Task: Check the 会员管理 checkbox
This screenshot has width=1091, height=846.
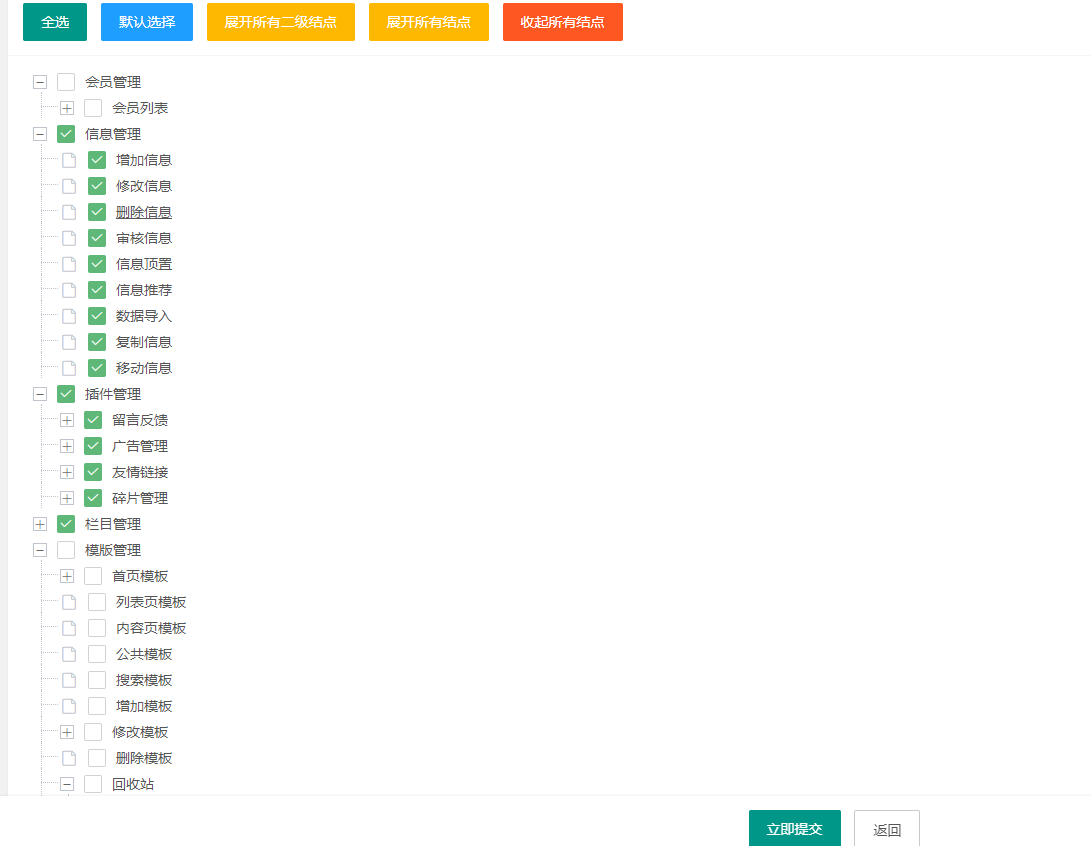Action: click(x=66, y=82)
